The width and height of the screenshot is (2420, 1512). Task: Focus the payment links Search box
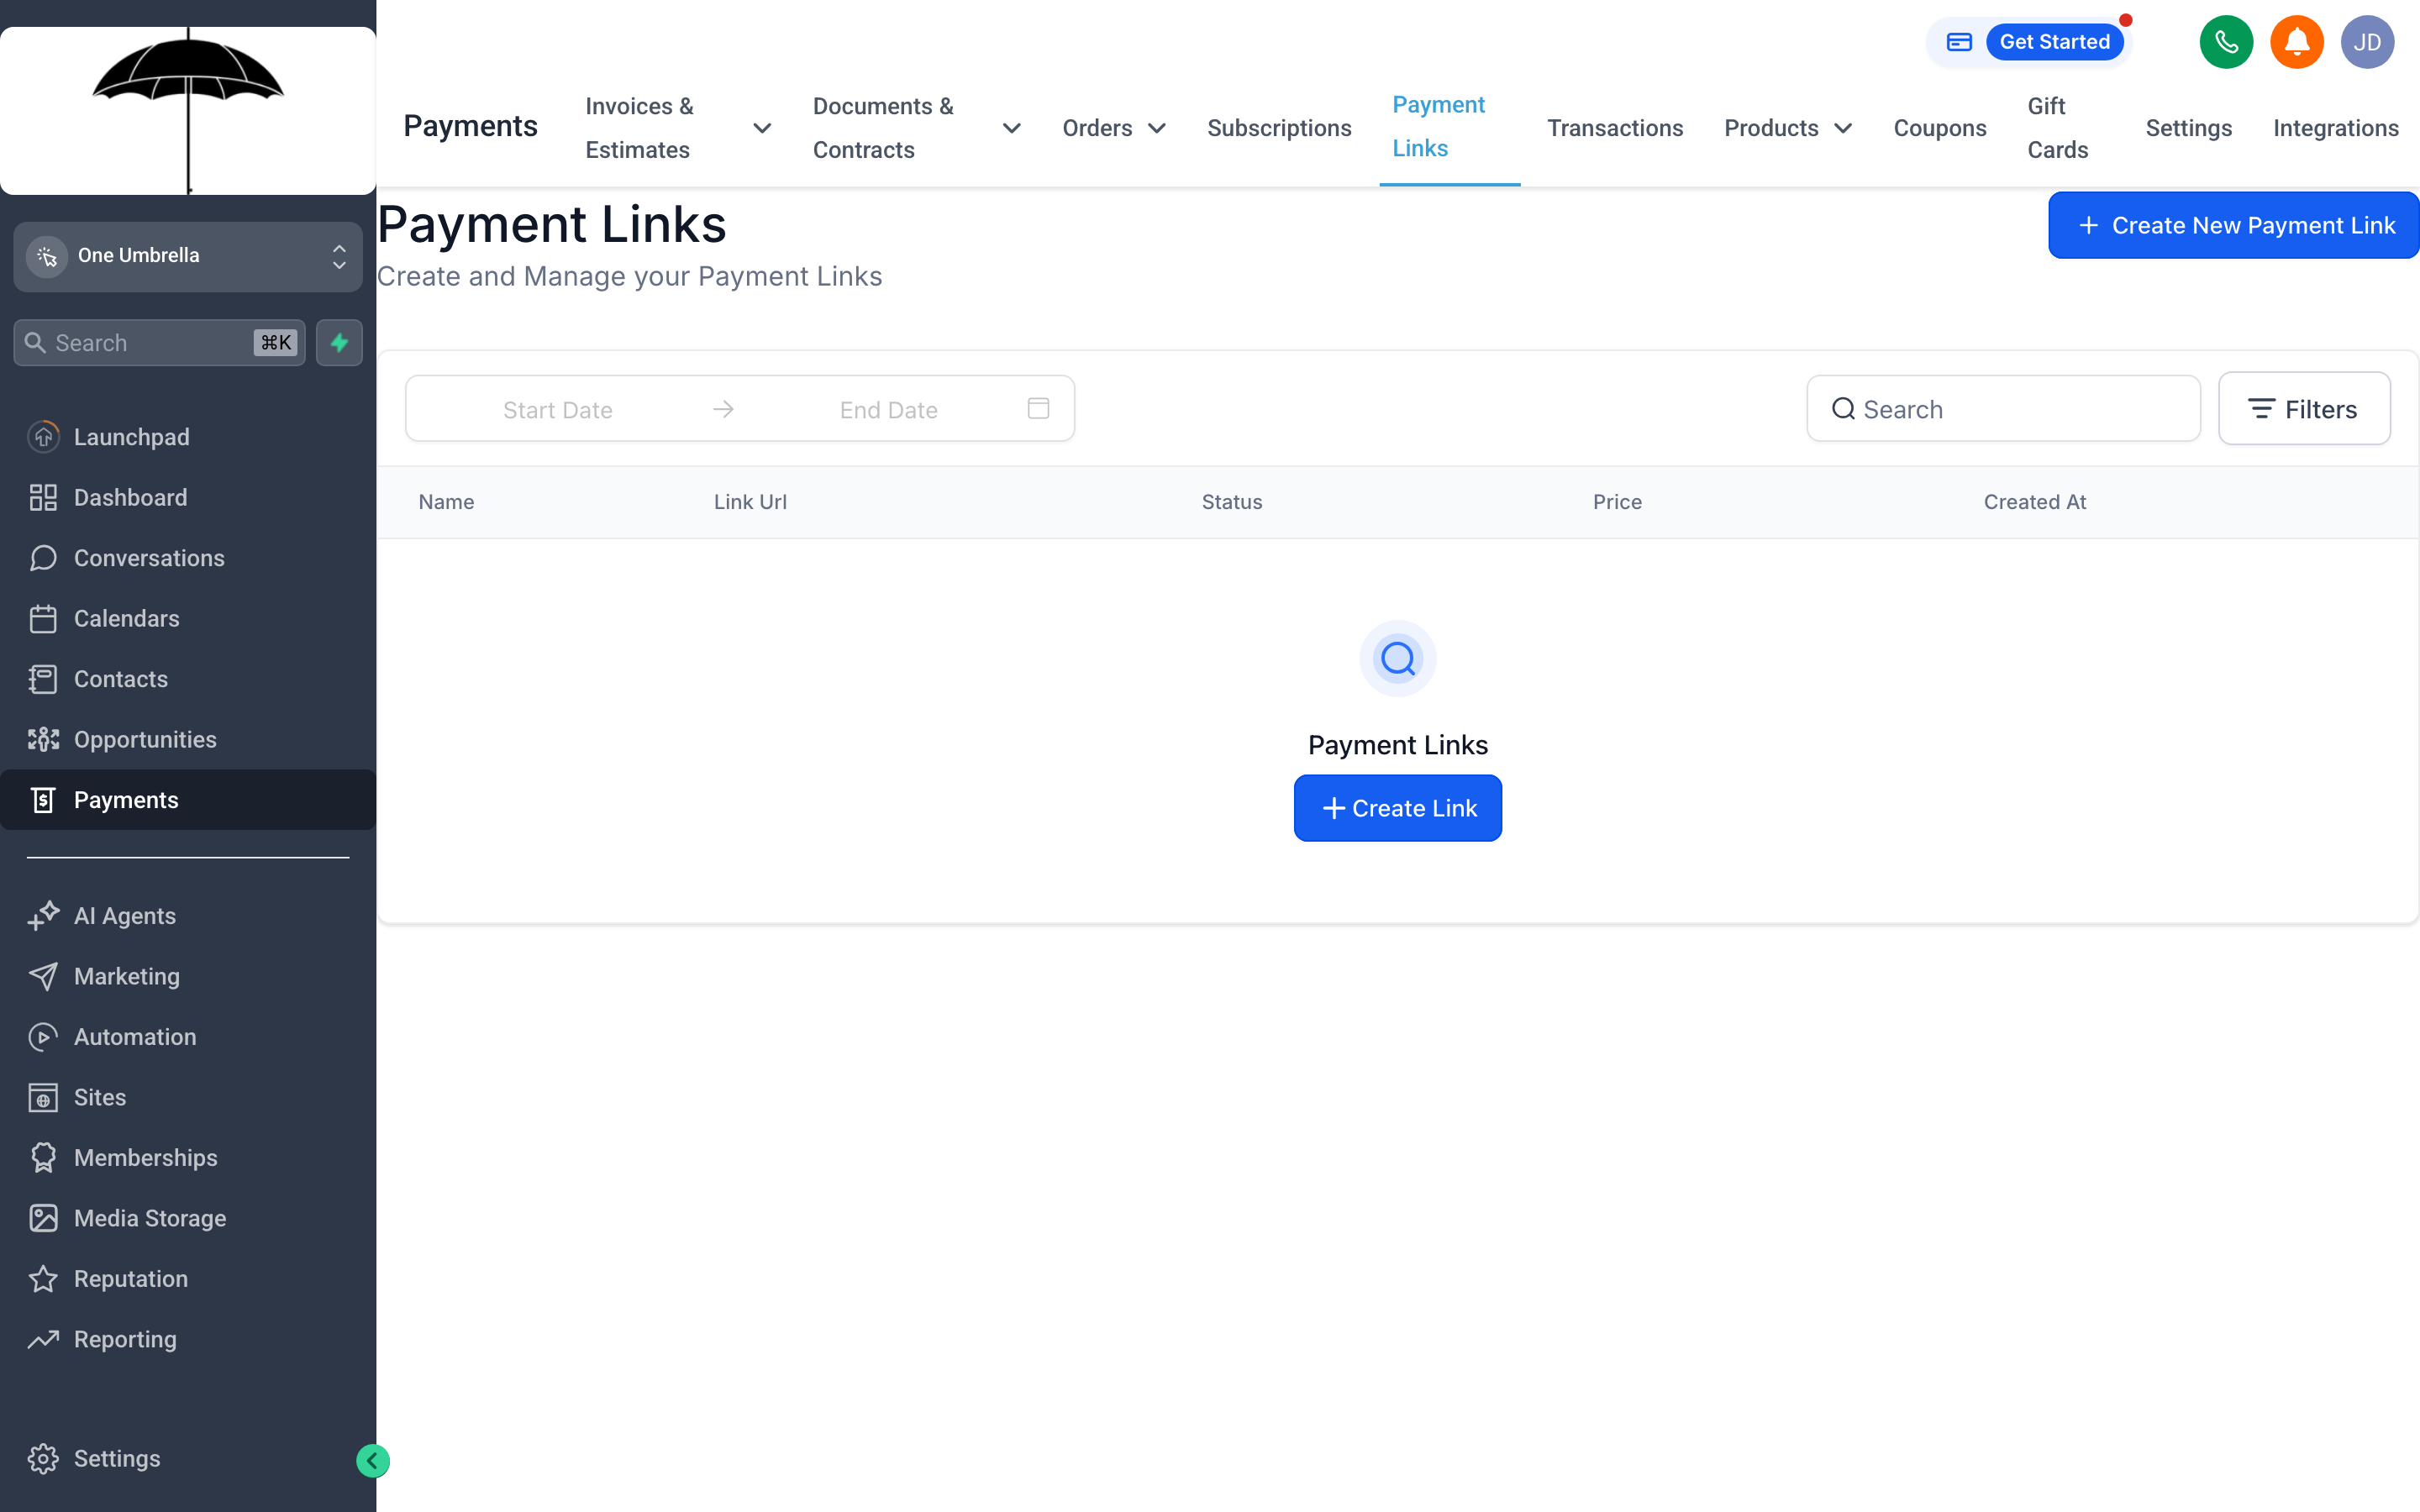coord(2003,409)
